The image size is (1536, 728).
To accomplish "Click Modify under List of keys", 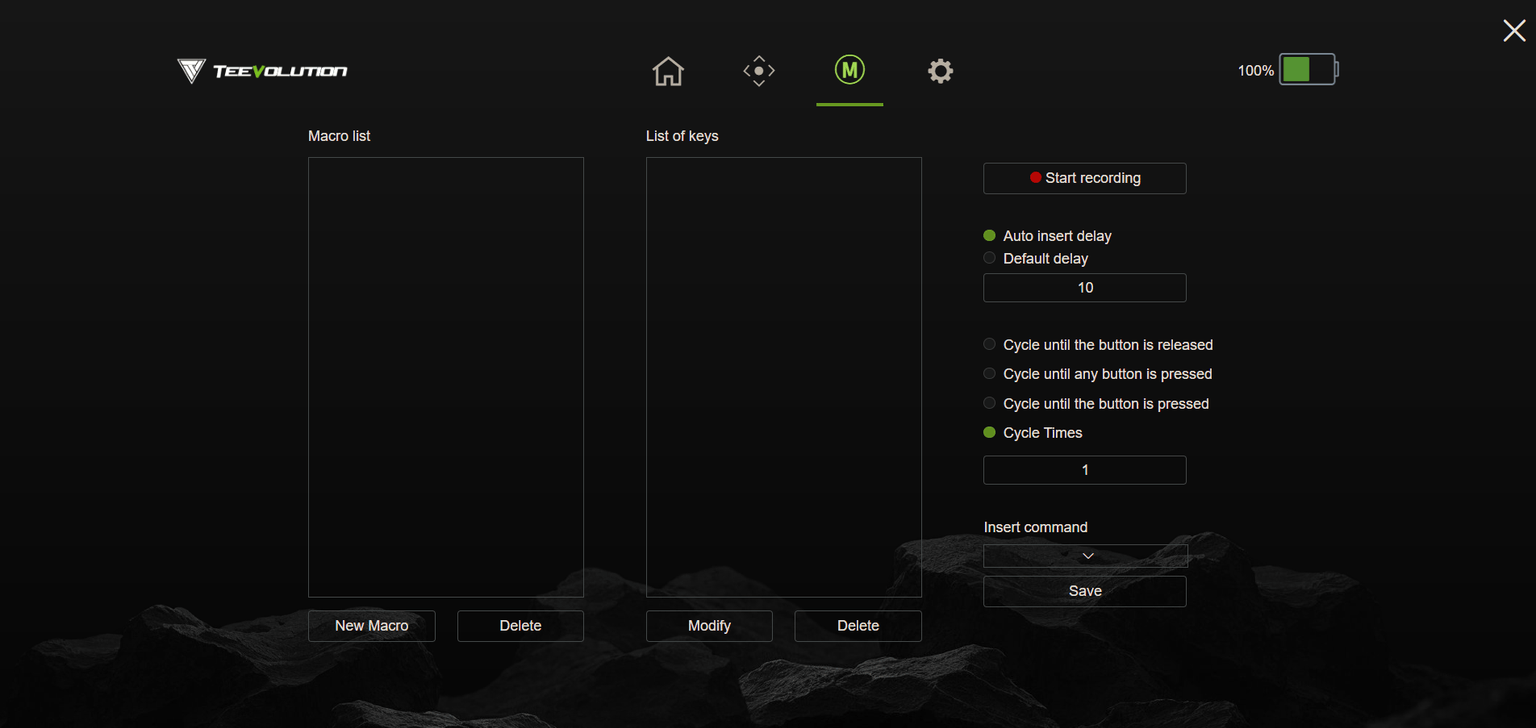I will click(709, 626).
